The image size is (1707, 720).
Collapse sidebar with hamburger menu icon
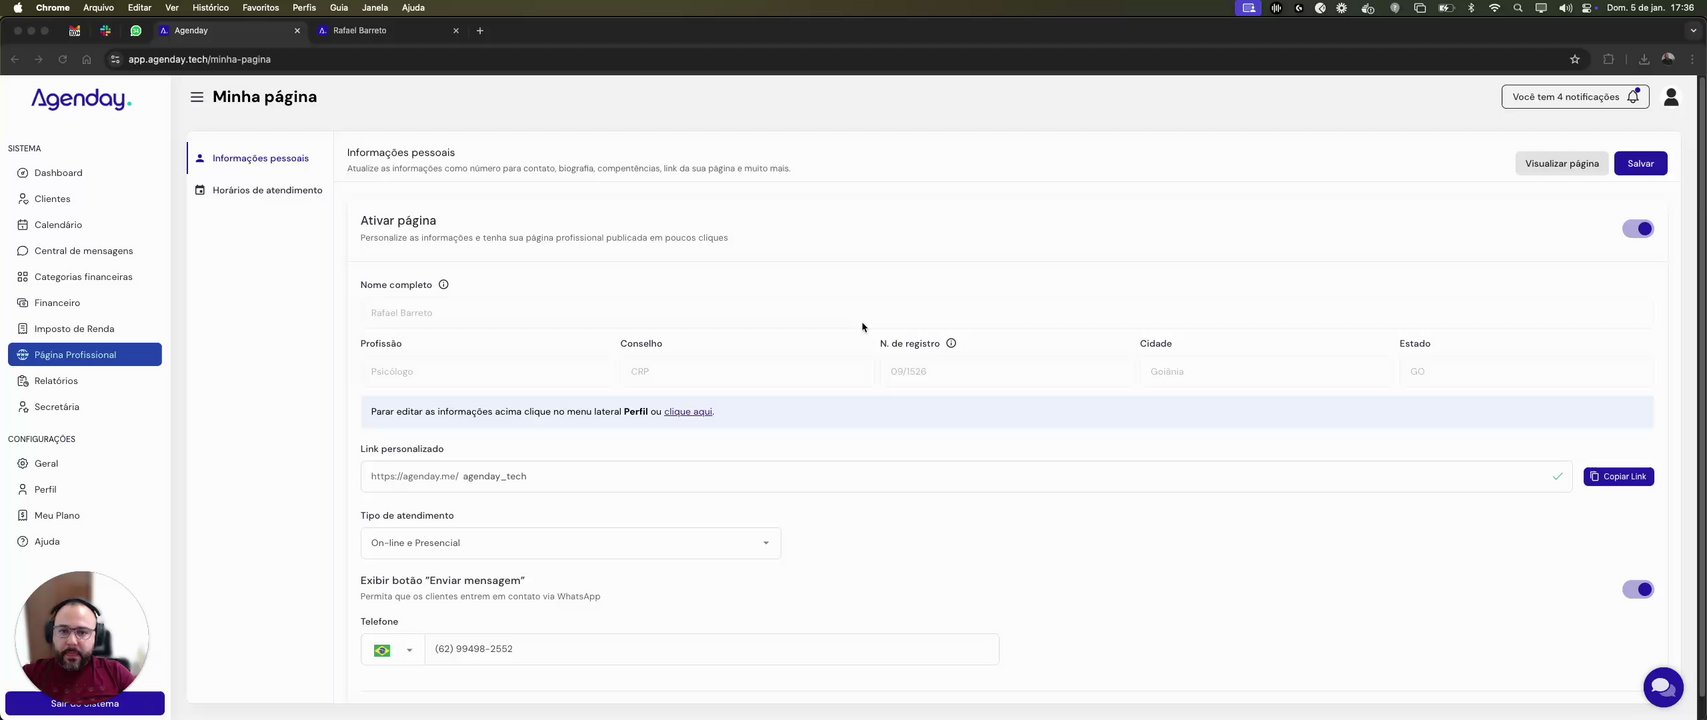(x=197, y=97)
